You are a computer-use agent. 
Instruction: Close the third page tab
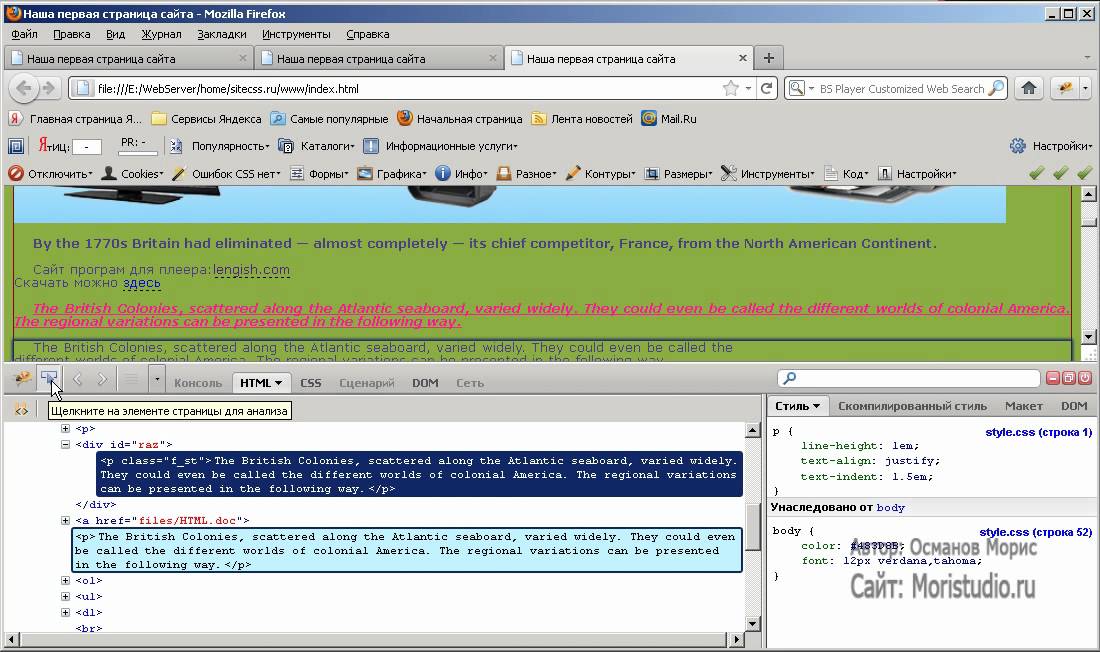743,58
